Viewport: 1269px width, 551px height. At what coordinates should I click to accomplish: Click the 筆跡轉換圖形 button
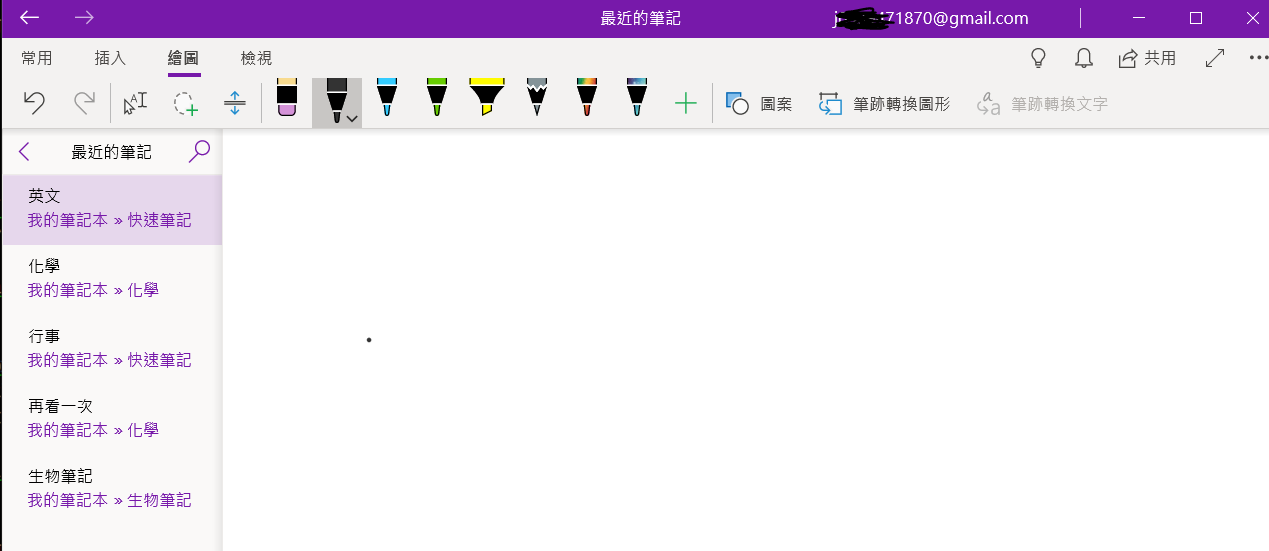tap(884, 103)
